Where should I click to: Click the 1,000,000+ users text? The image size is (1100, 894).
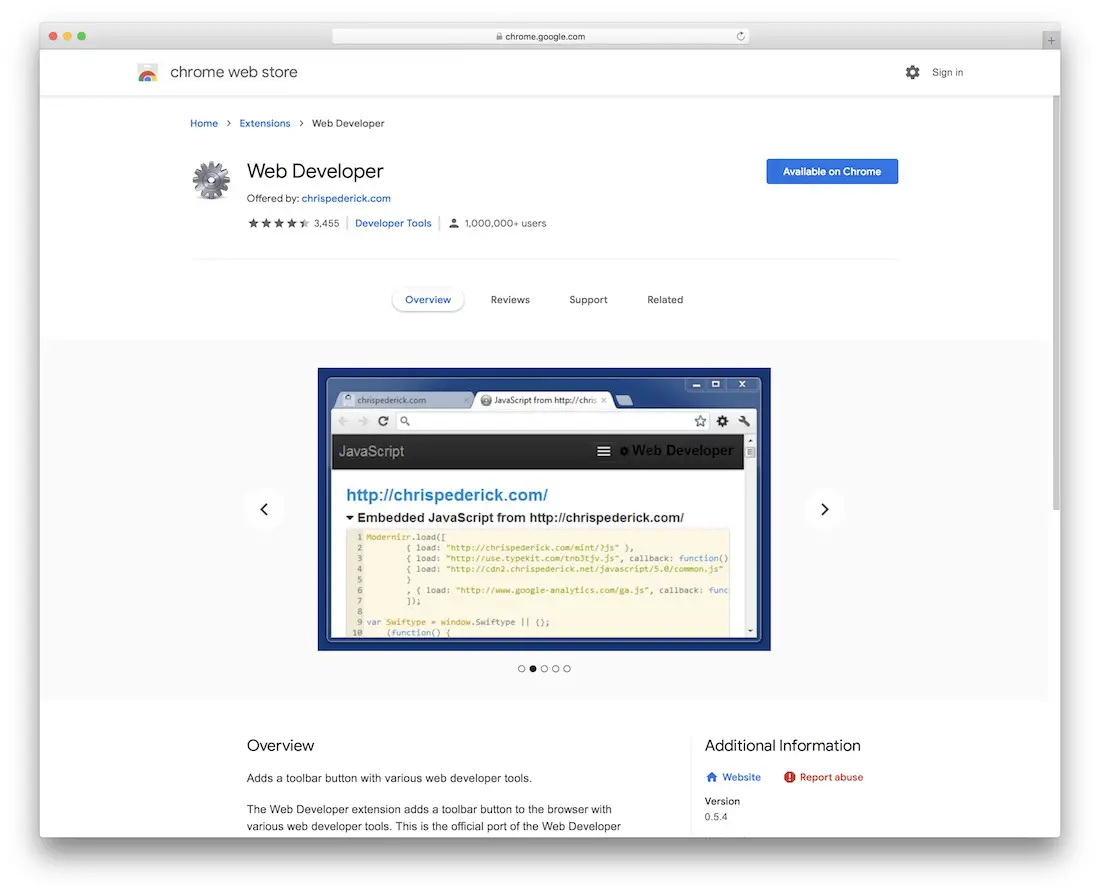pyautogui.click(x=505, y=223)
